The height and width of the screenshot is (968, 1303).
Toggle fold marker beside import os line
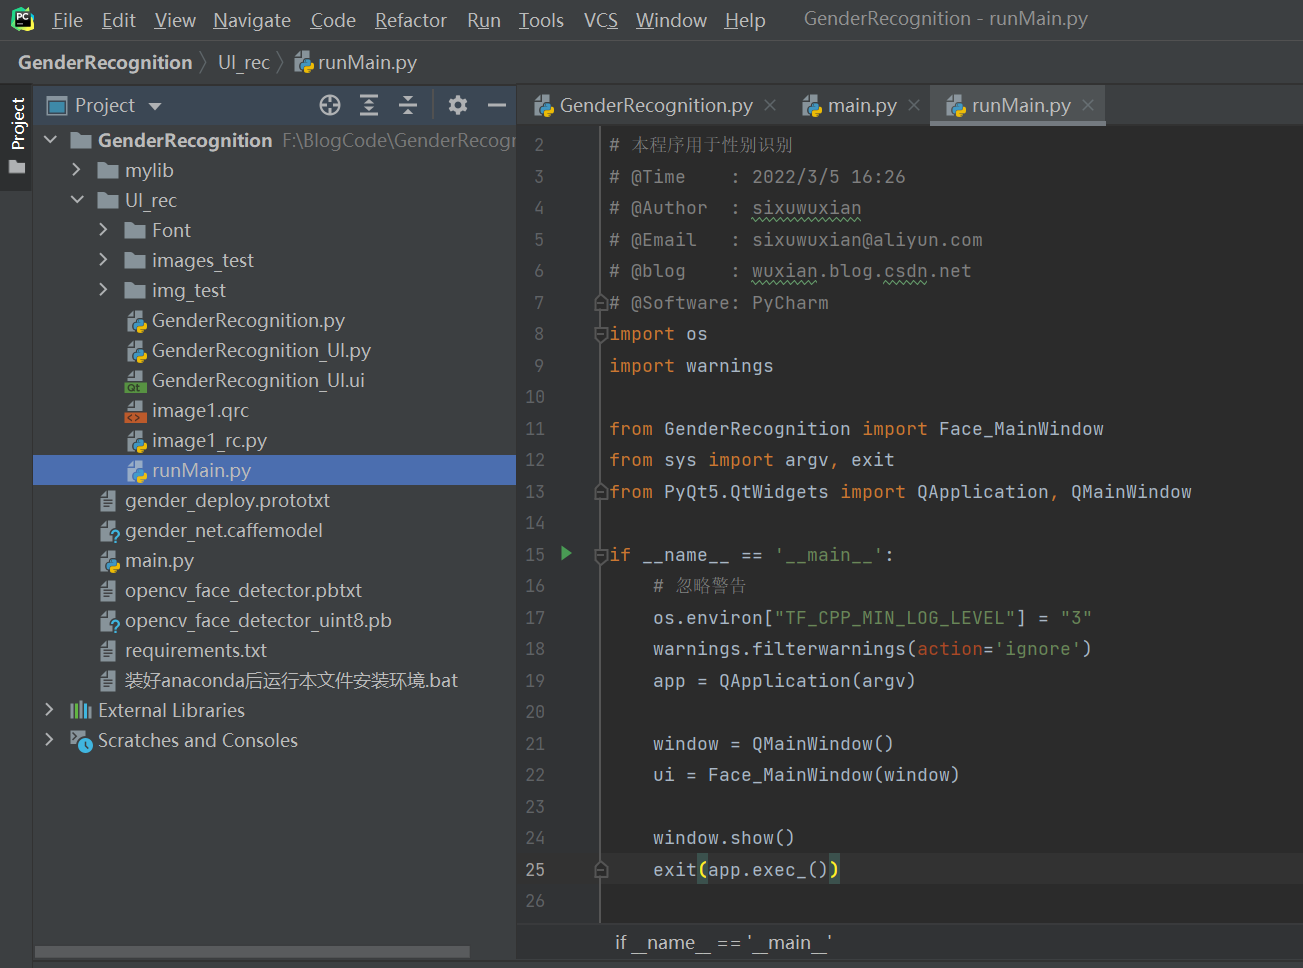(601, 334)
